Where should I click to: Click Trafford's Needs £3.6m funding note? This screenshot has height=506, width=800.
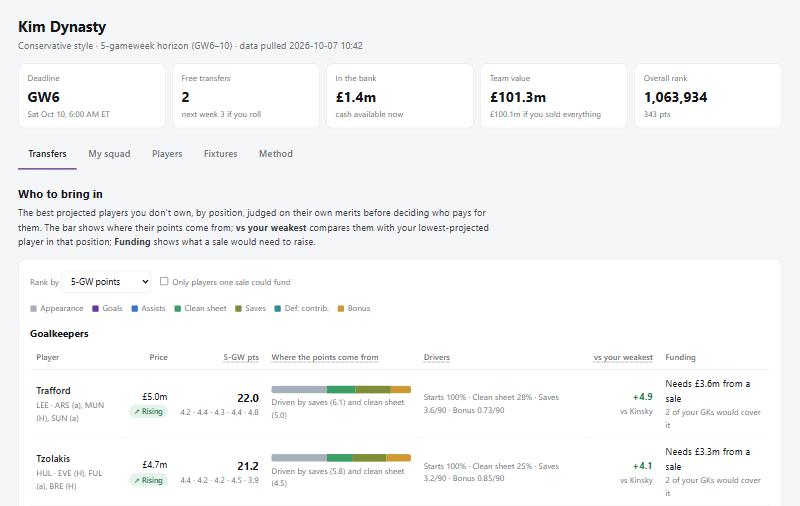tap(707, 391)
